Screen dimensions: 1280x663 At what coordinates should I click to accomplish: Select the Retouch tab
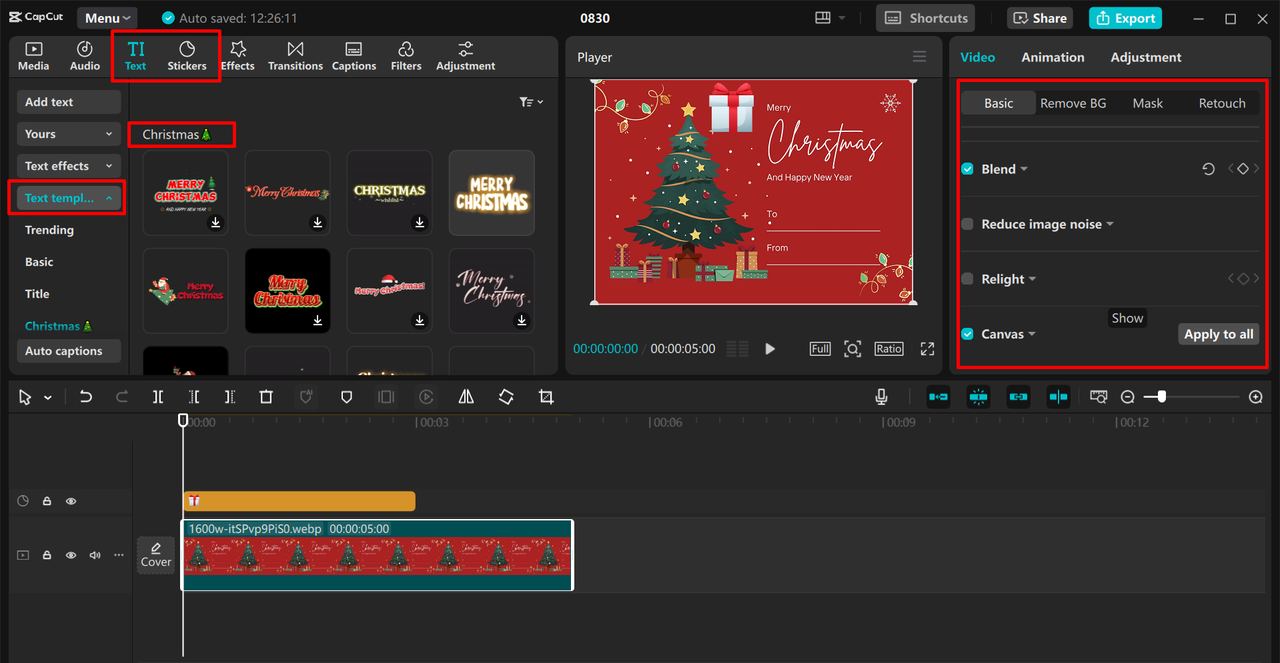pos(1222,103)
